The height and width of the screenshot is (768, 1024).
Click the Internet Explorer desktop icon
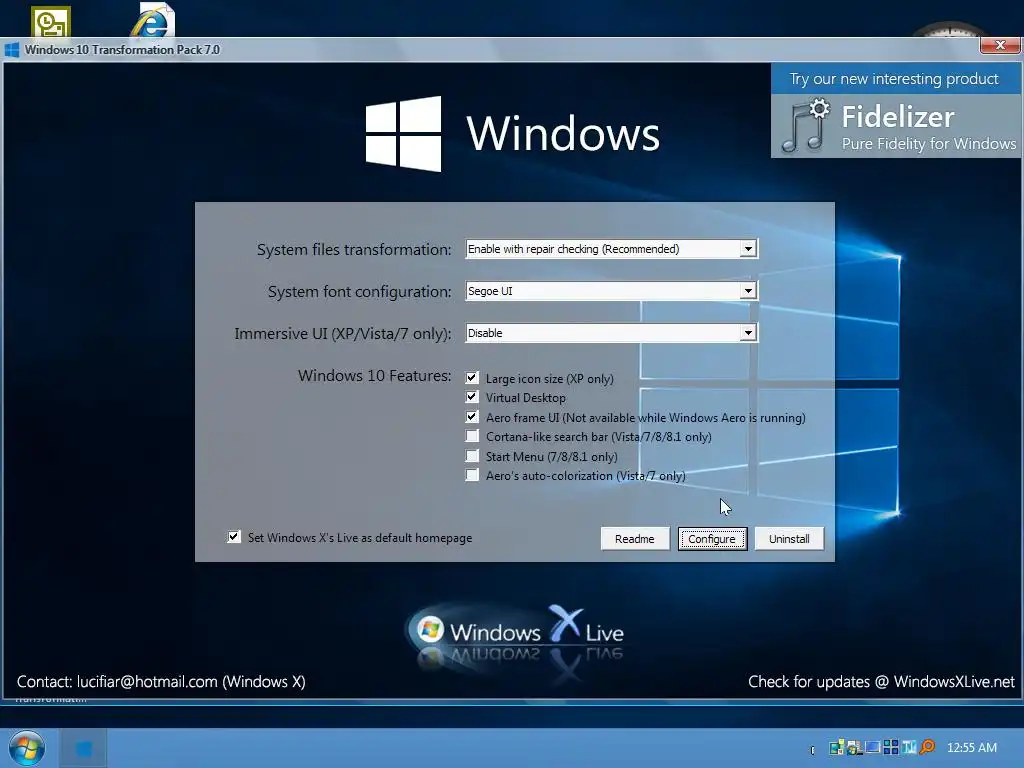153,21
